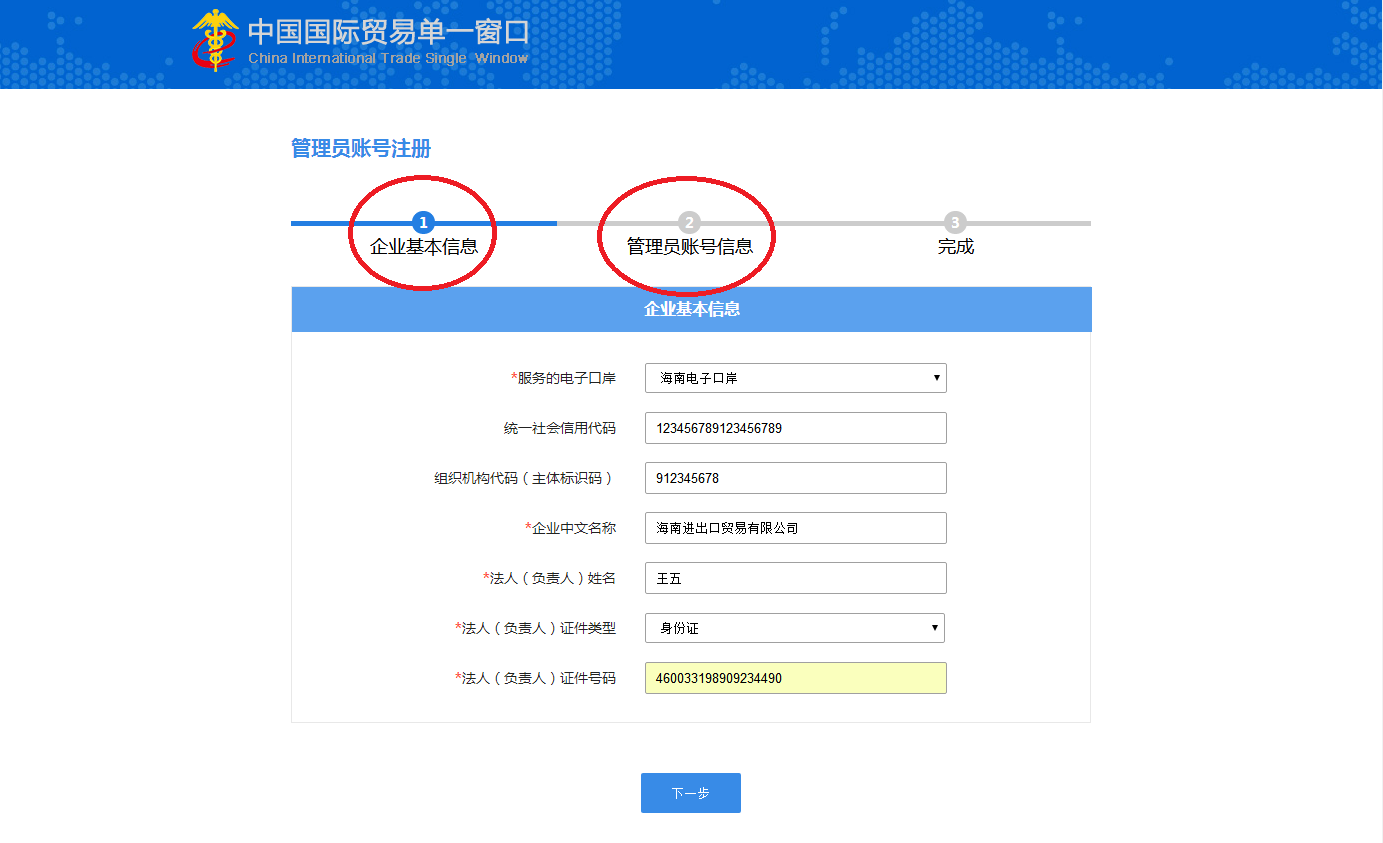This screenshot has height=843, width=1383.
Task: Click the 管理员账号信息 step label
Action: (687, 247)
